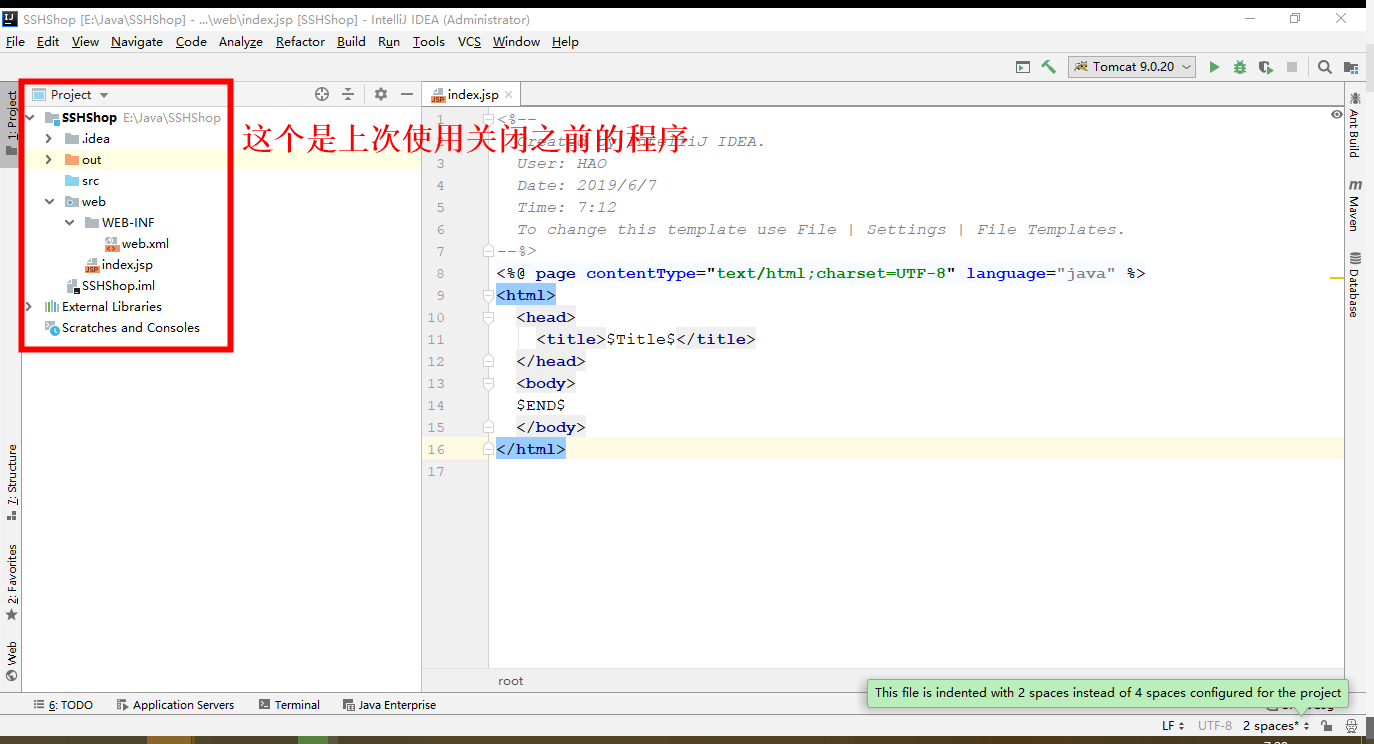
Task: Click the UTF-8 encoding indicator
Action: 1215,726
